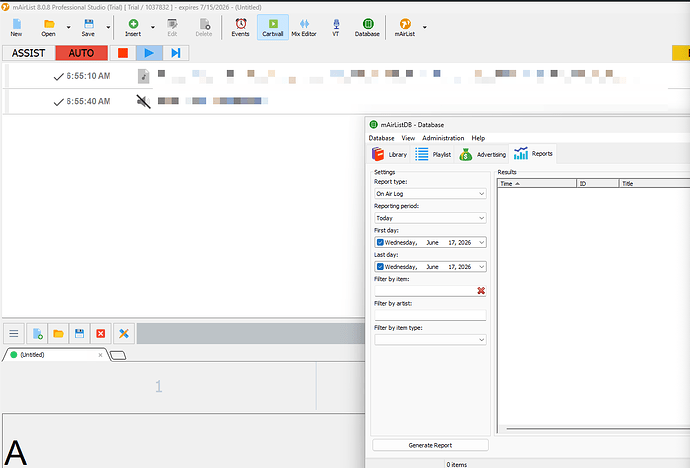The image size is (690, 468).
Task: Expand the Save button dropdown arrow
Action: pyautogui.click(x=108, y=27)
